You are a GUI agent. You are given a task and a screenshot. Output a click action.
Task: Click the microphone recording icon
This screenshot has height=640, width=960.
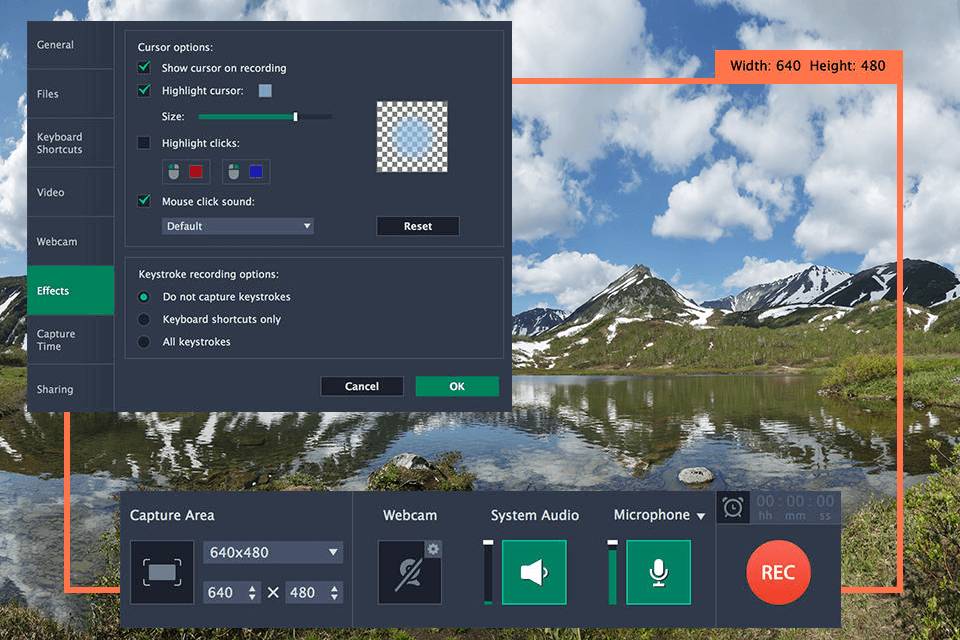pyautogui.click(x=659, y=572)
